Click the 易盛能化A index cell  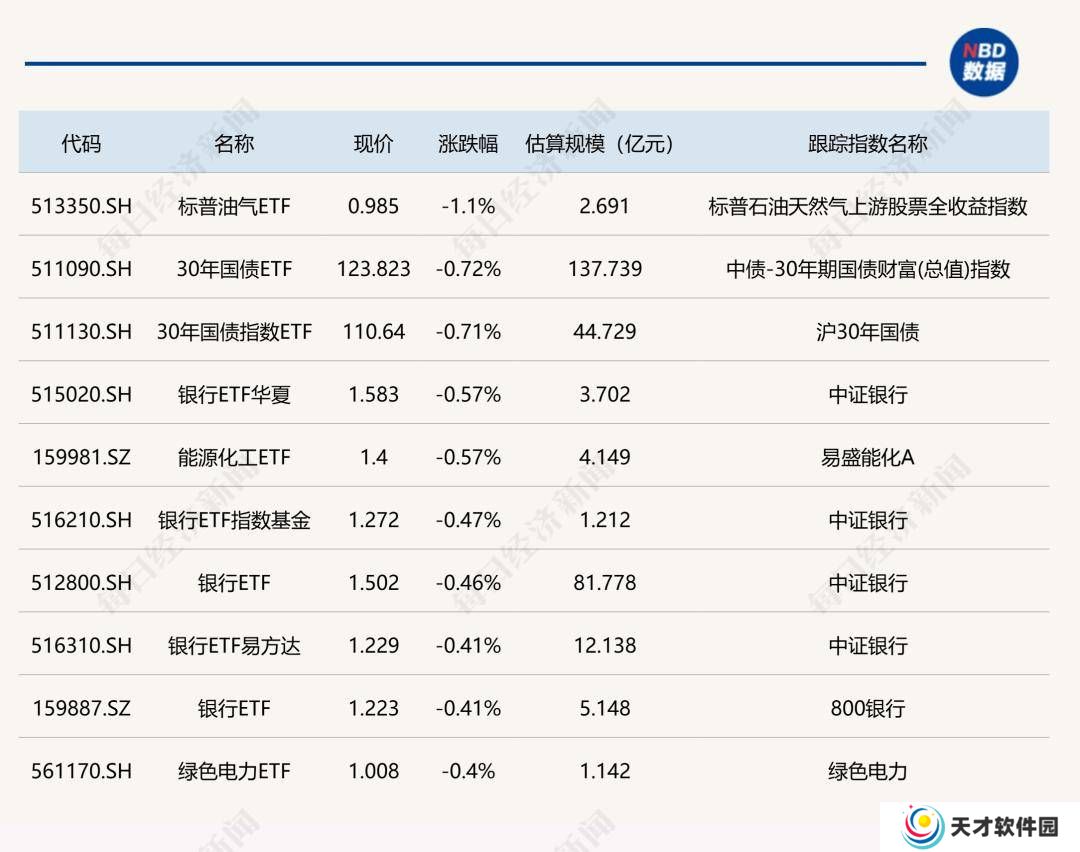coord(868,457)
